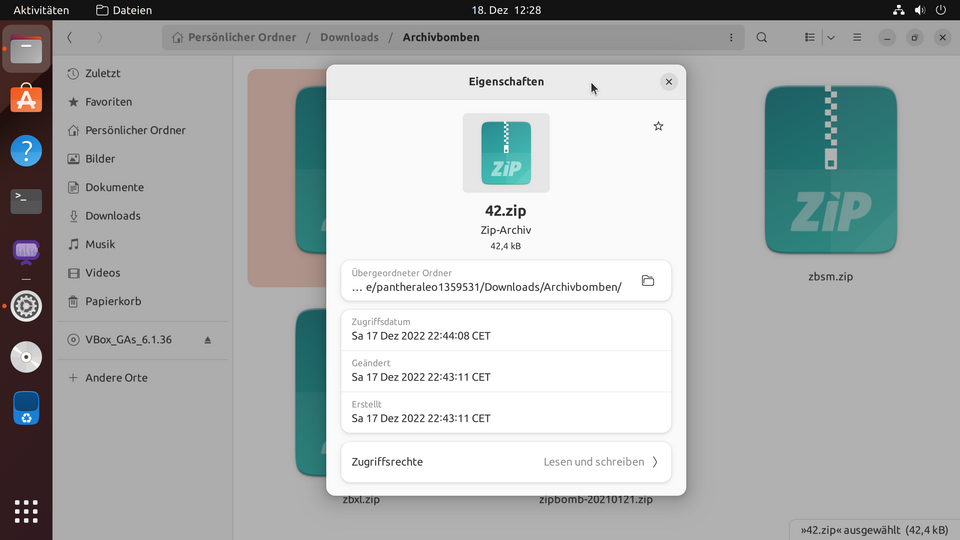This screenshot has width=960, height=540.
Task: Expand view options dropdown arrow
Action: tap(830, 38)
